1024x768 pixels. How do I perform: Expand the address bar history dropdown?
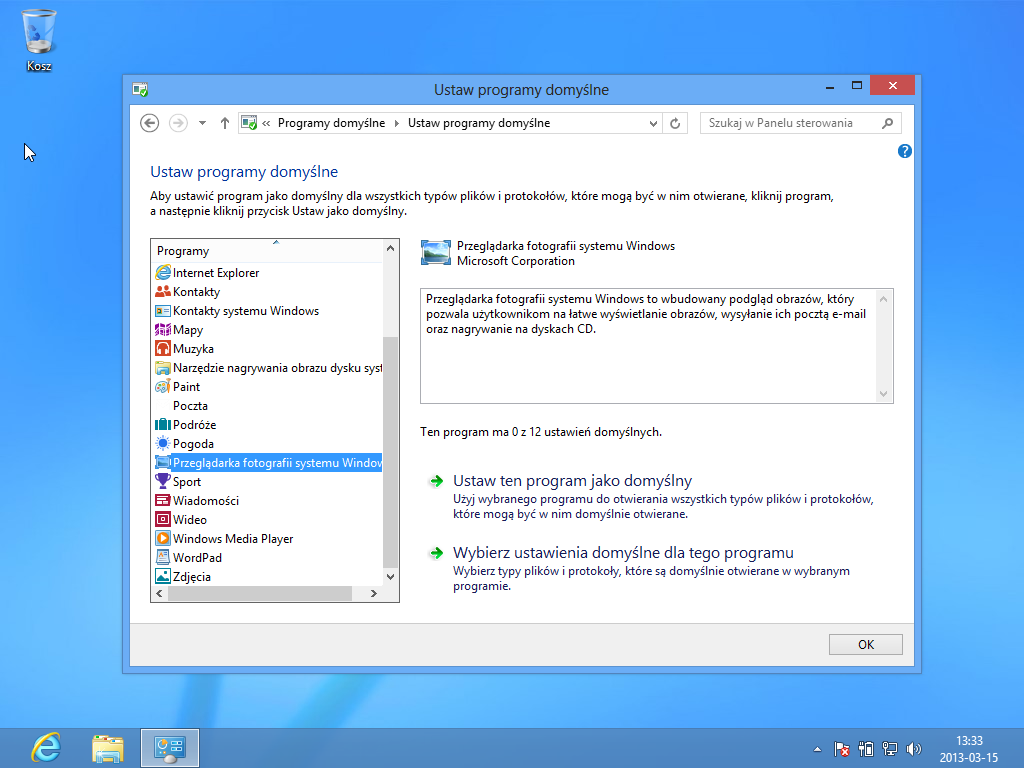click(x=653, y=123)
